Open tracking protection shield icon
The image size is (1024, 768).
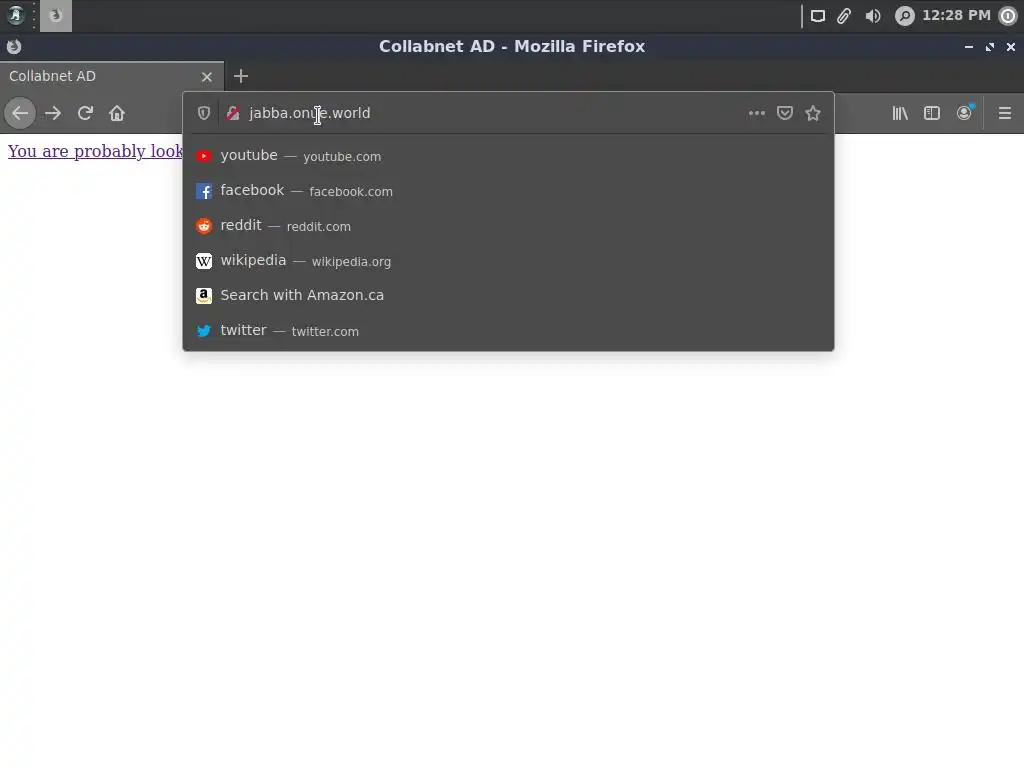tap(204, 113)
